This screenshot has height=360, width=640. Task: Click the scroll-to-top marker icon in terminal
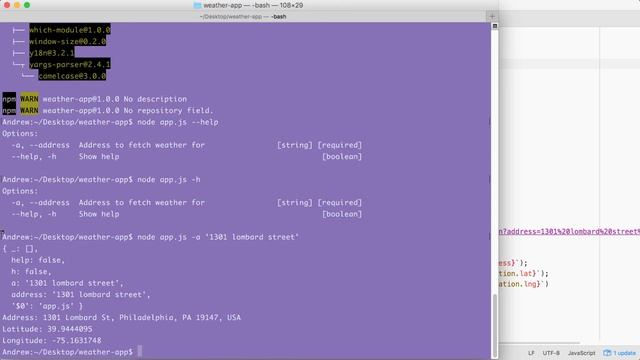tap(495, 26)
